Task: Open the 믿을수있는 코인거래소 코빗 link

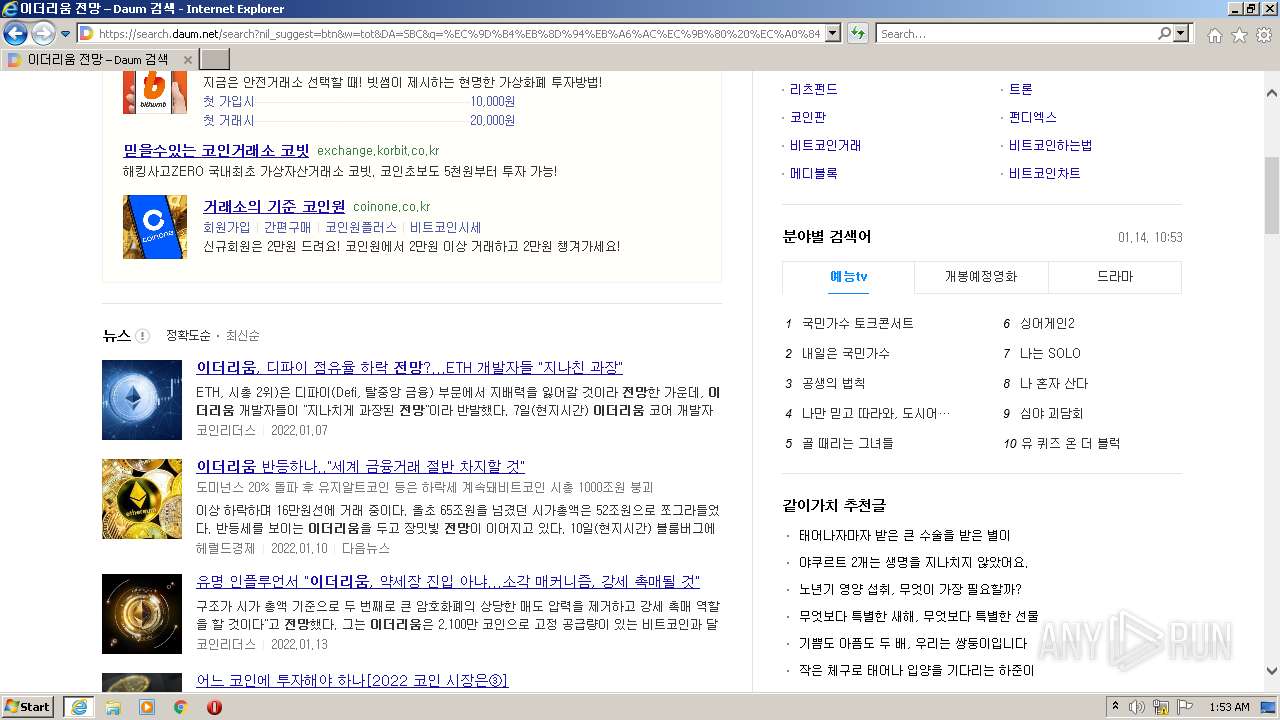Action: pyautogui.click(x=216, y=151)
